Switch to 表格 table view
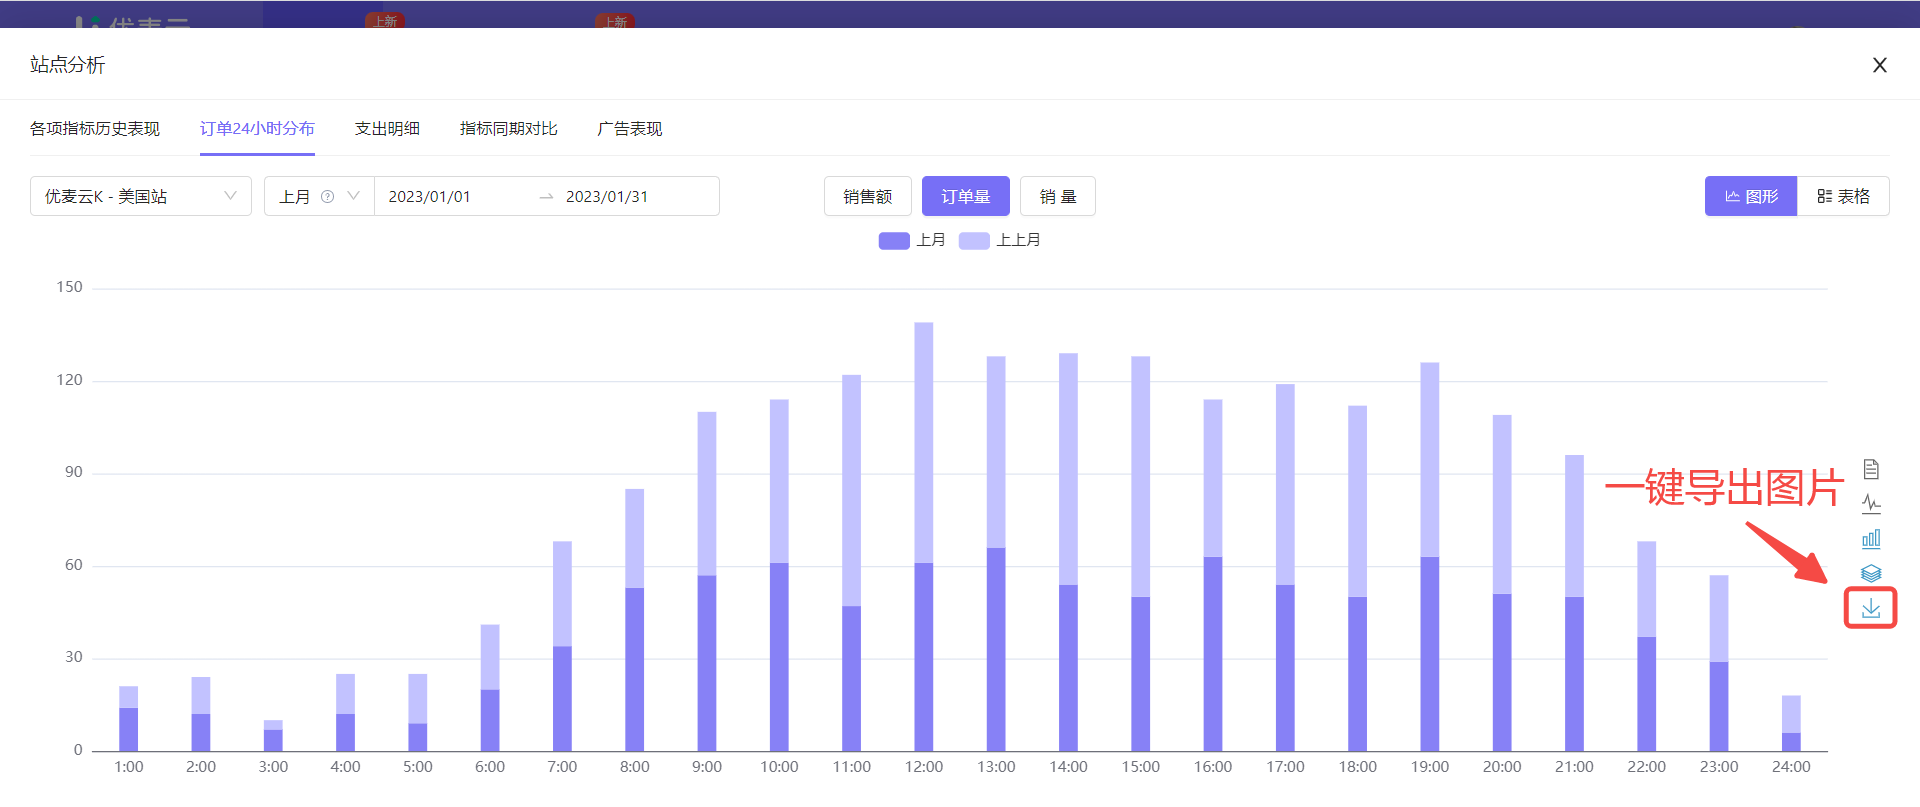This screenshot has width=1920, height=807. tap(1843, 196)
